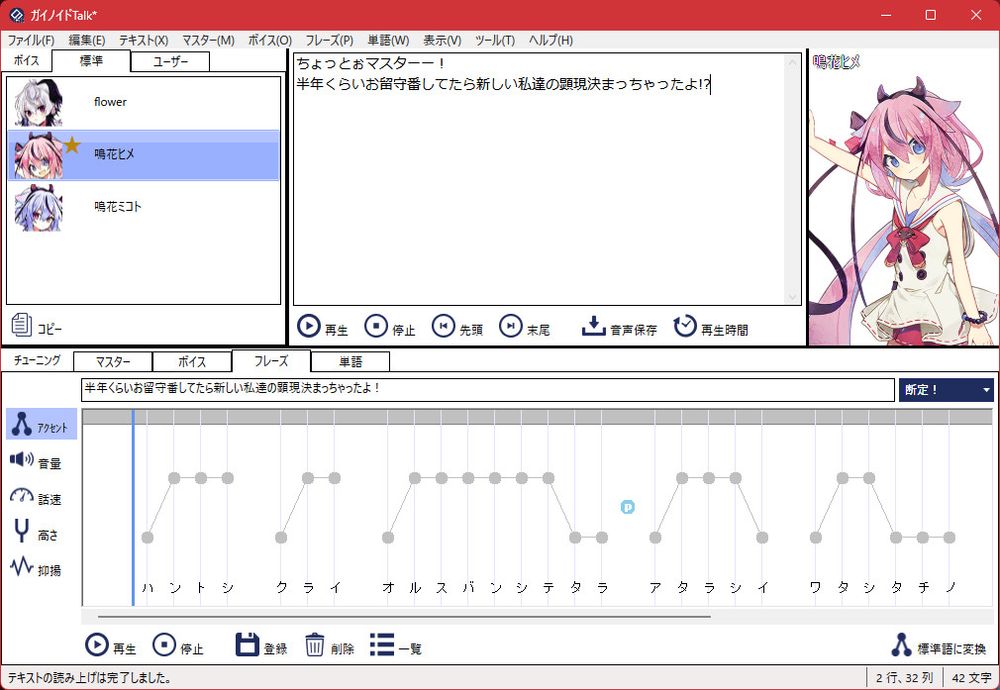This screenshot has height=690, width=1000.
Task: Select the flower voice thumbnail
Action: pos(39,103)
